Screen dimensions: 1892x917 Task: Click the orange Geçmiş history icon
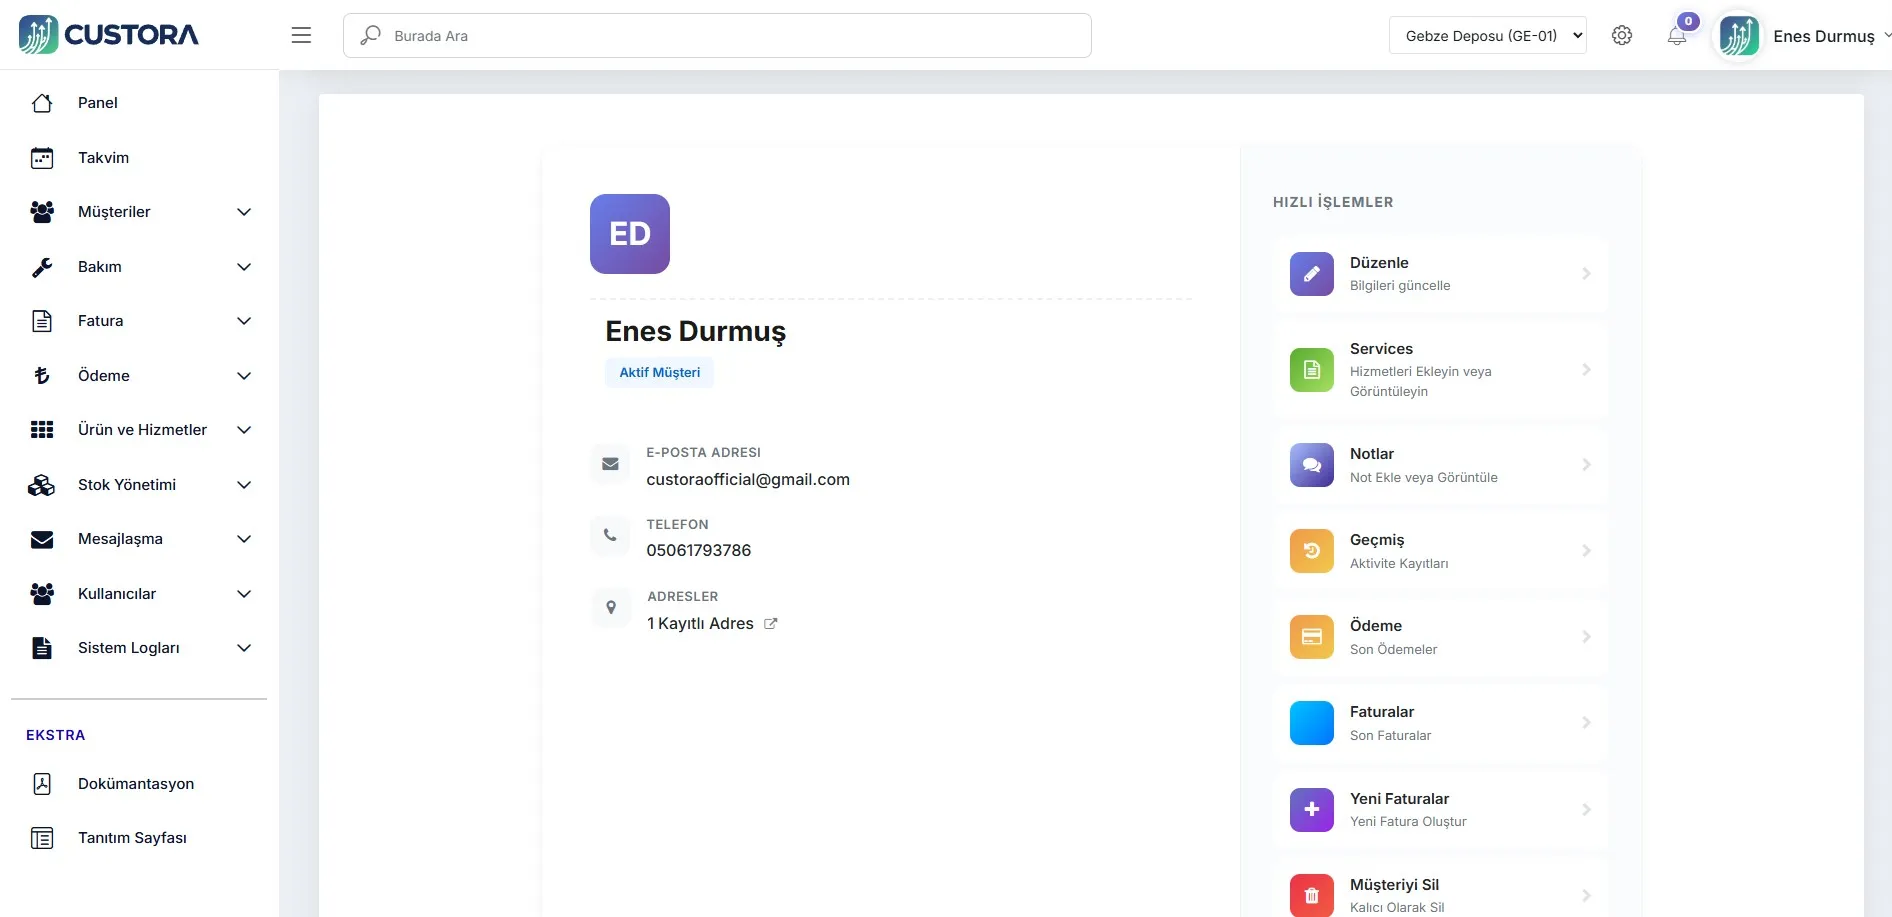tap(1311, 551)
